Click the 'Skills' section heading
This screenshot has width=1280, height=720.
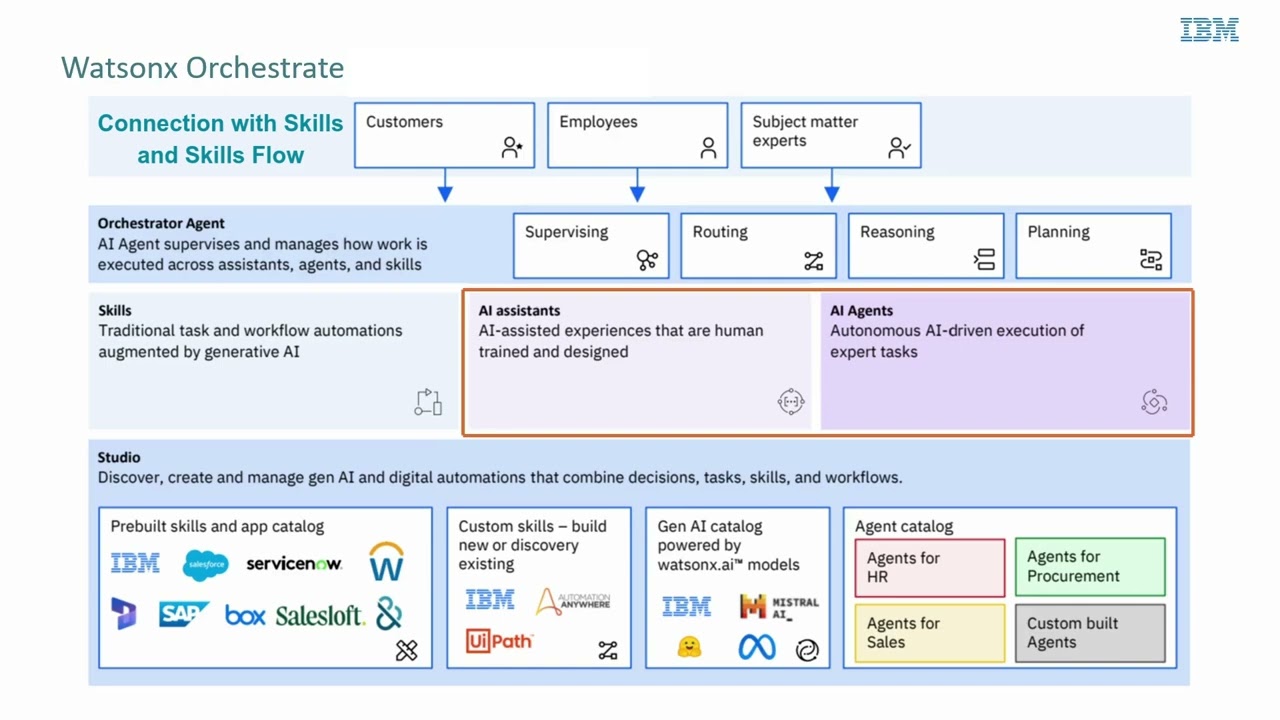[114, 310]
